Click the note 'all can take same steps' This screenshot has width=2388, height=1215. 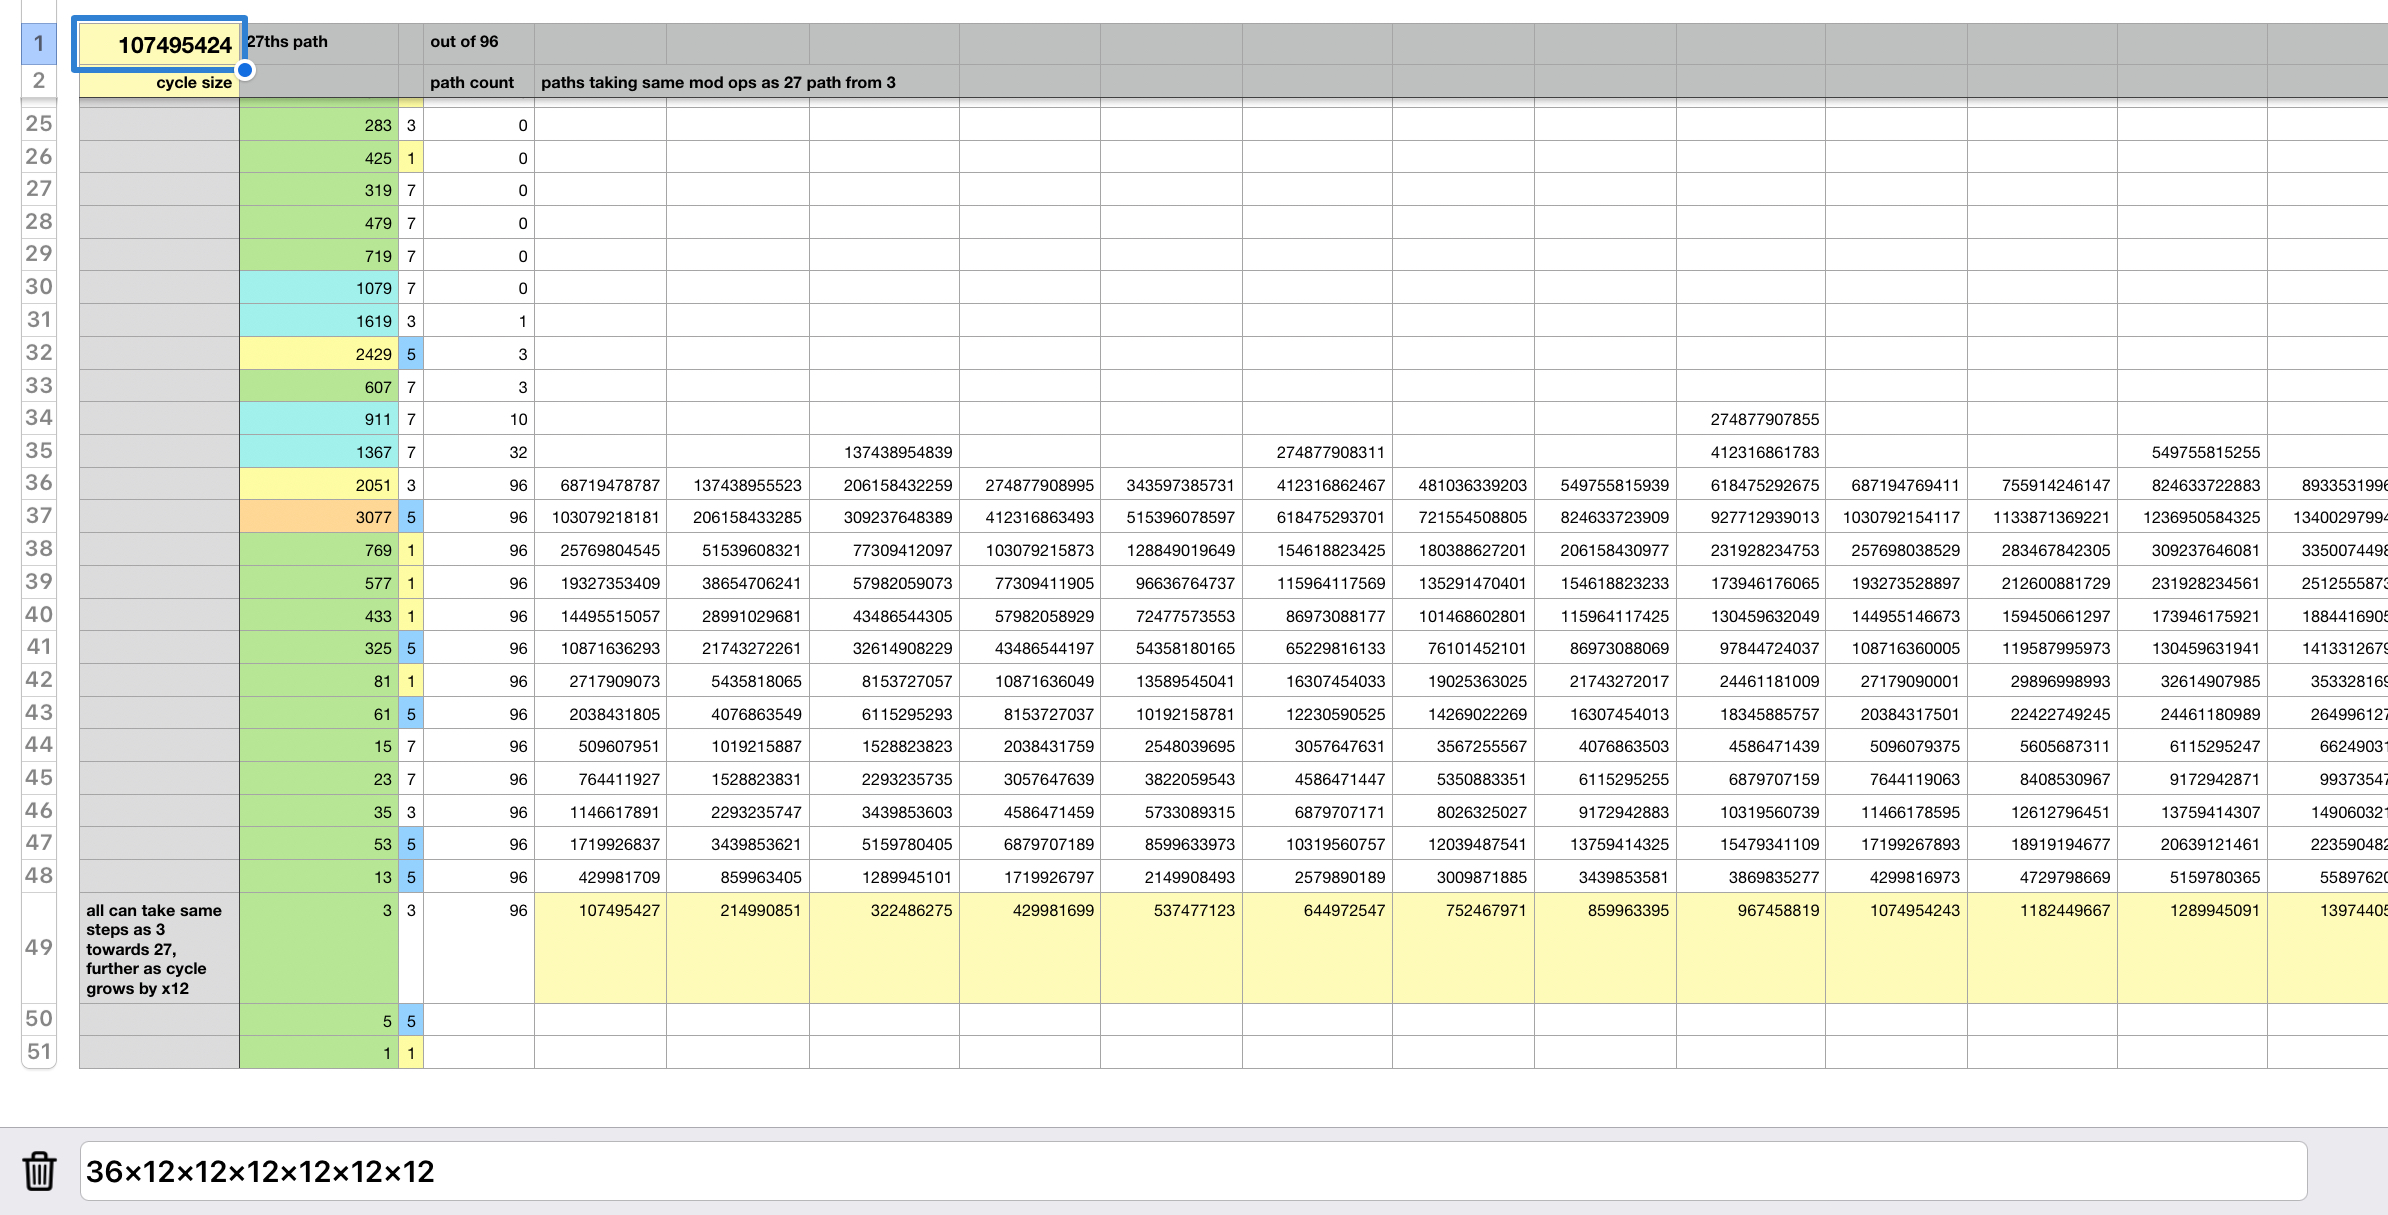tap(159, 948)
